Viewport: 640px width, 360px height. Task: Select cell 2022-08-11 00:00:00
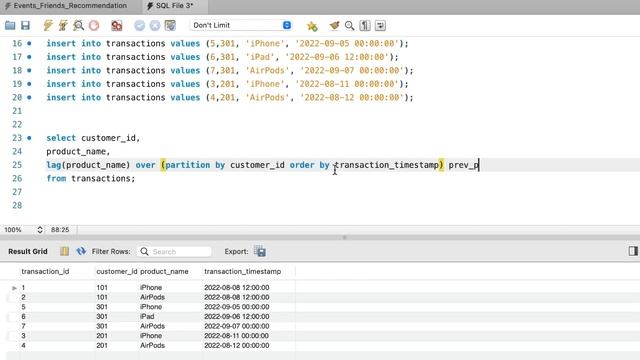[237, 336]
